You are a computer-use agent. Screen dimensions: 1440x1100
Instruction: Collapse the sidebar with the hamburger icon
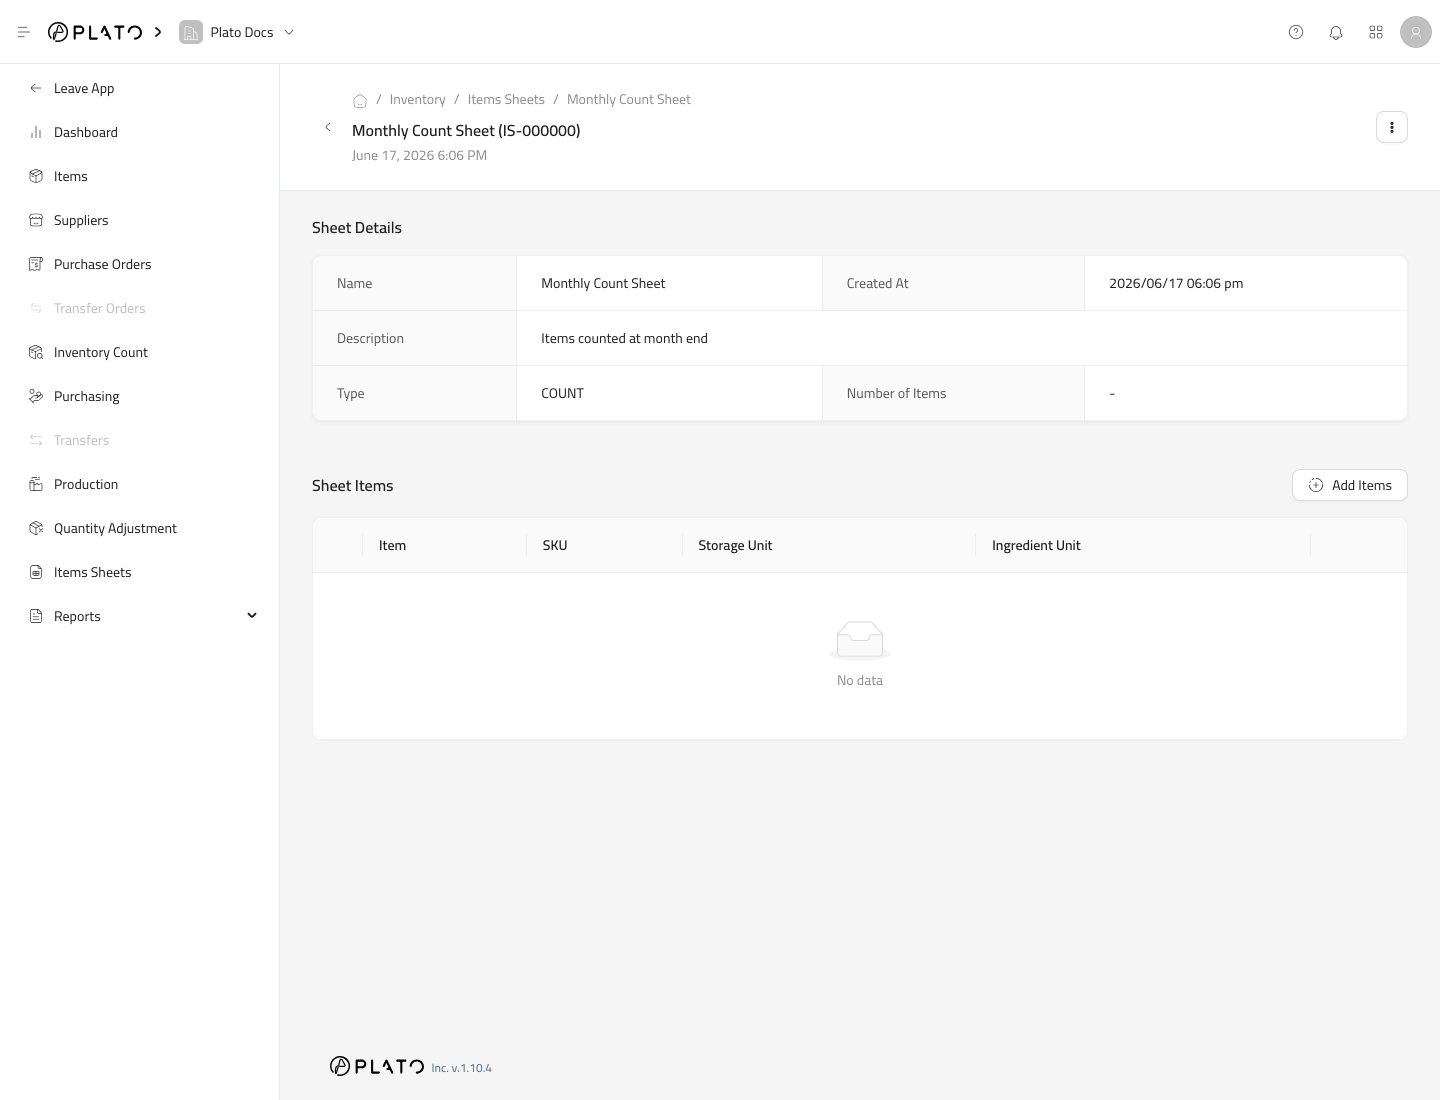pyautogui.click(x=24, y=32)
